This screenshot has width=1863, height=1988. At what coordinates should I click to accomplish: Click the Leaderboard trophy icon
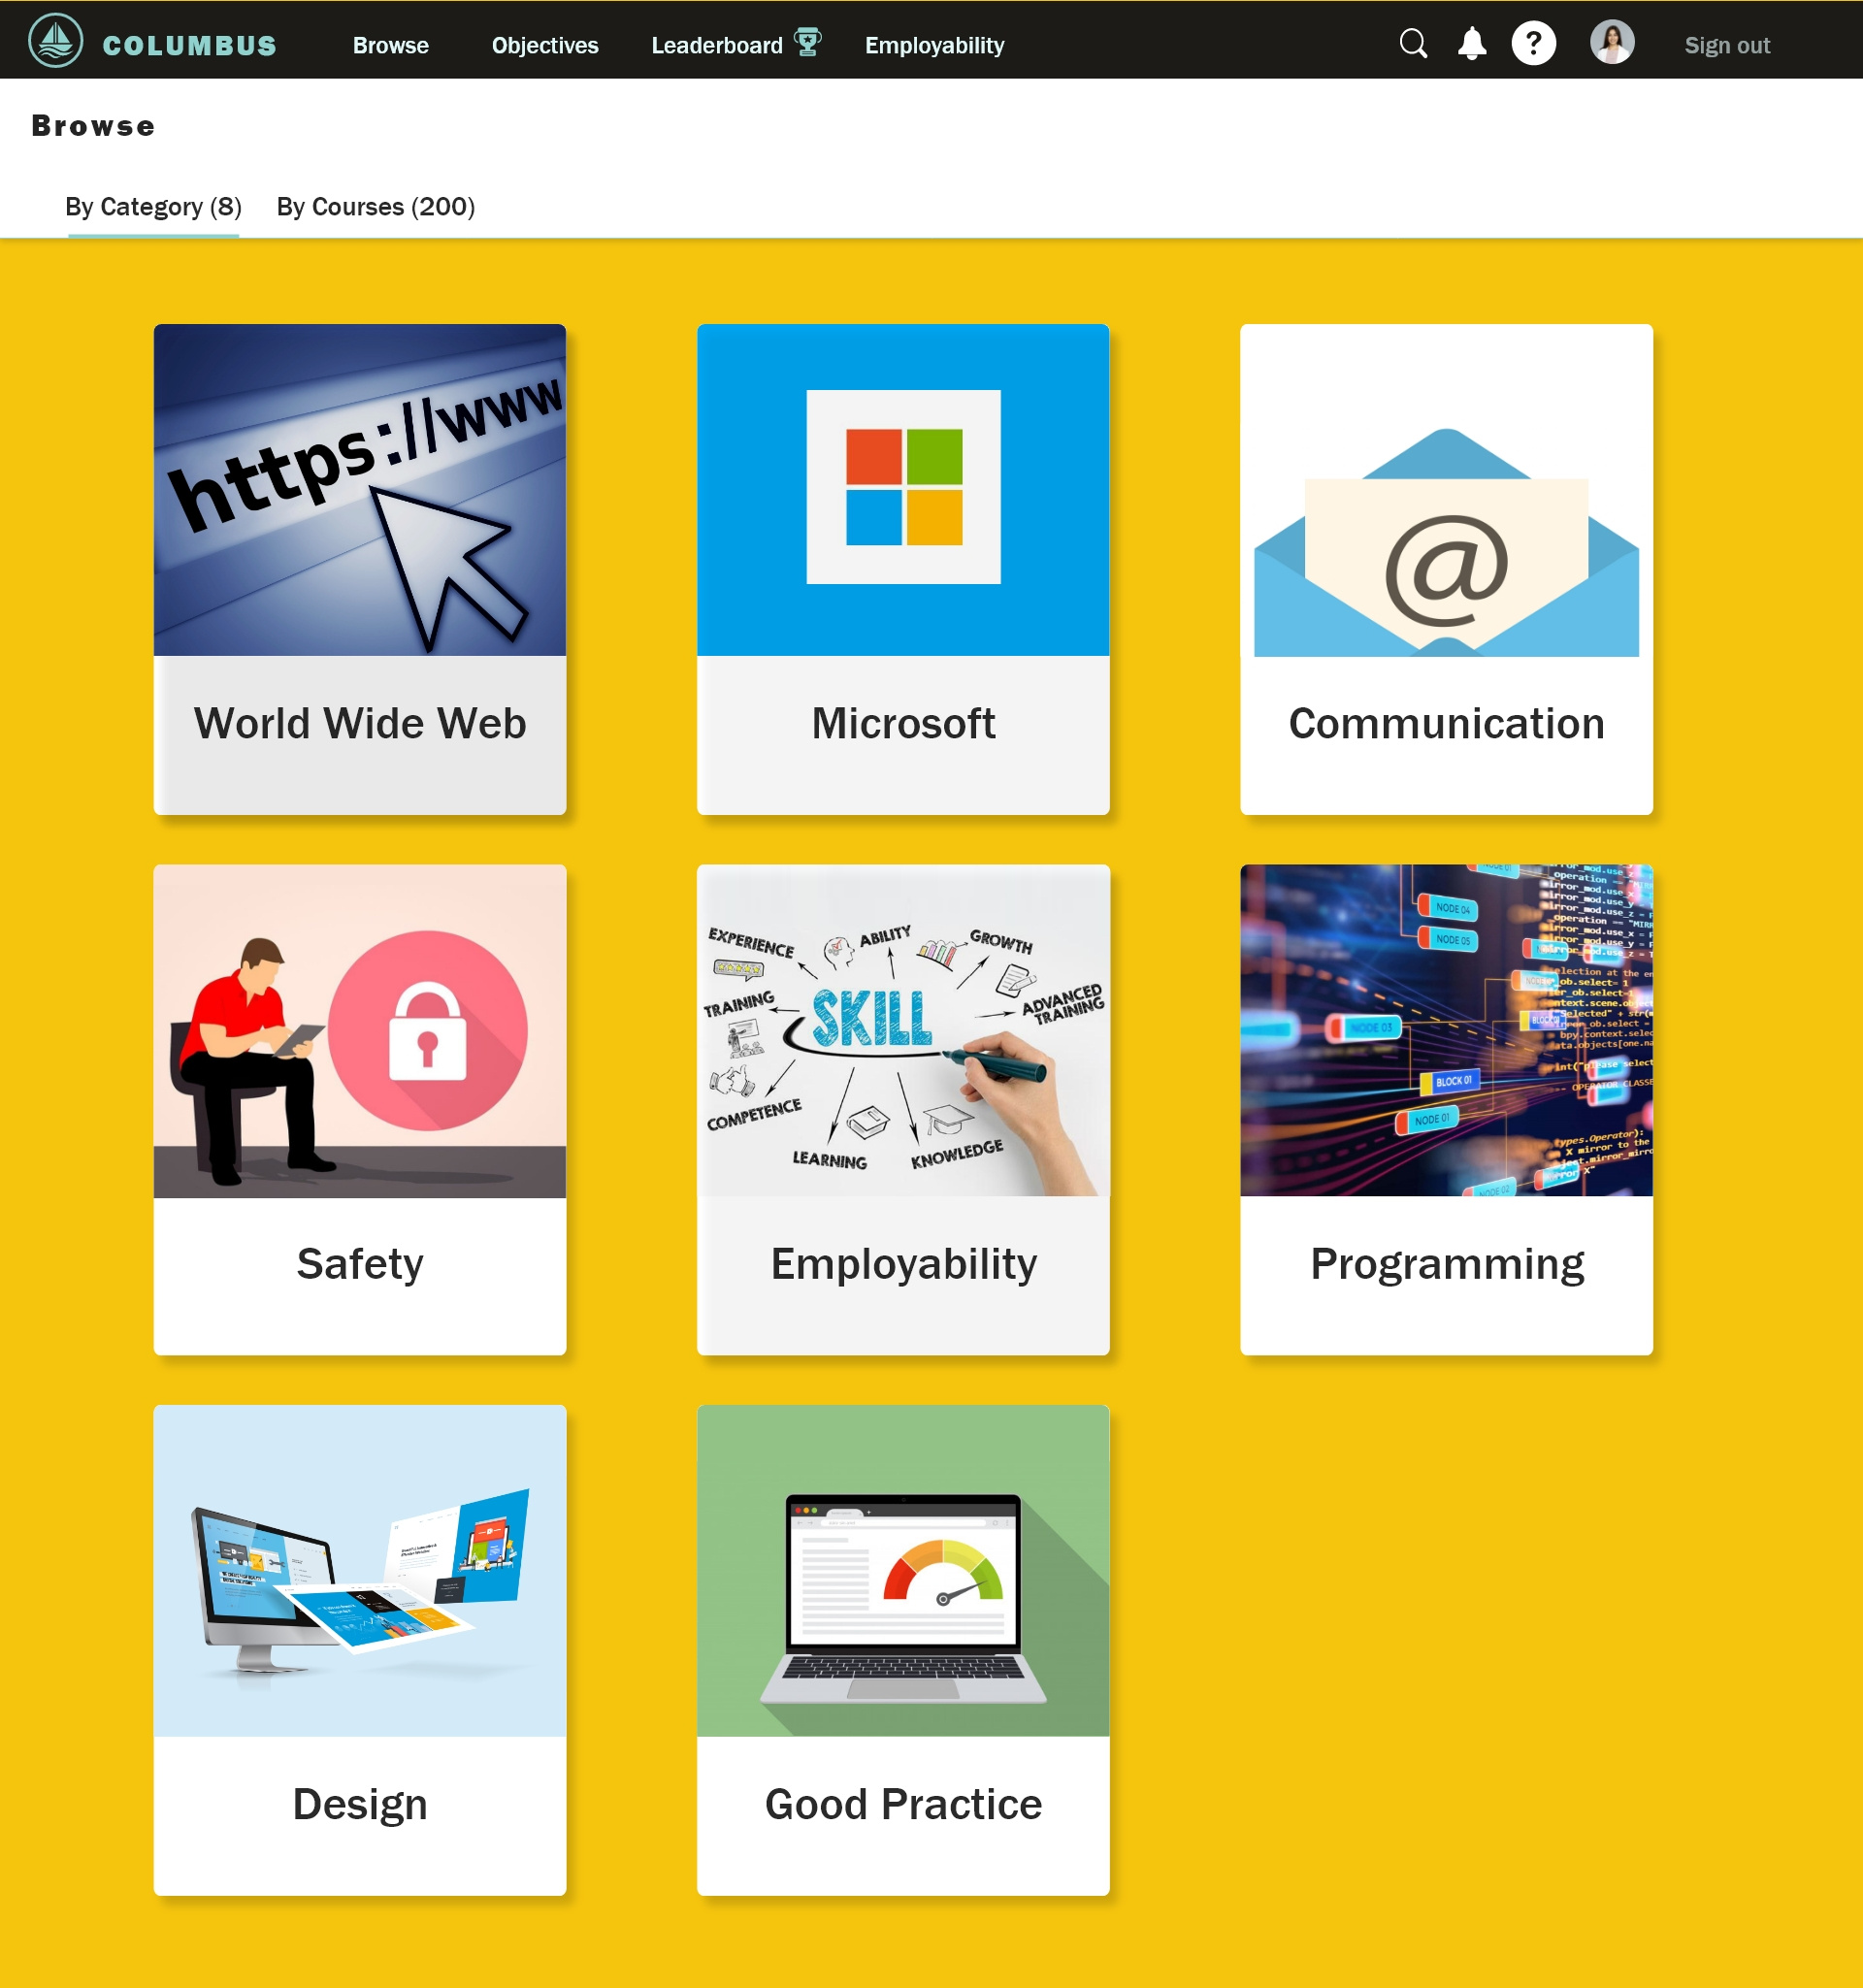coord(806,42)
